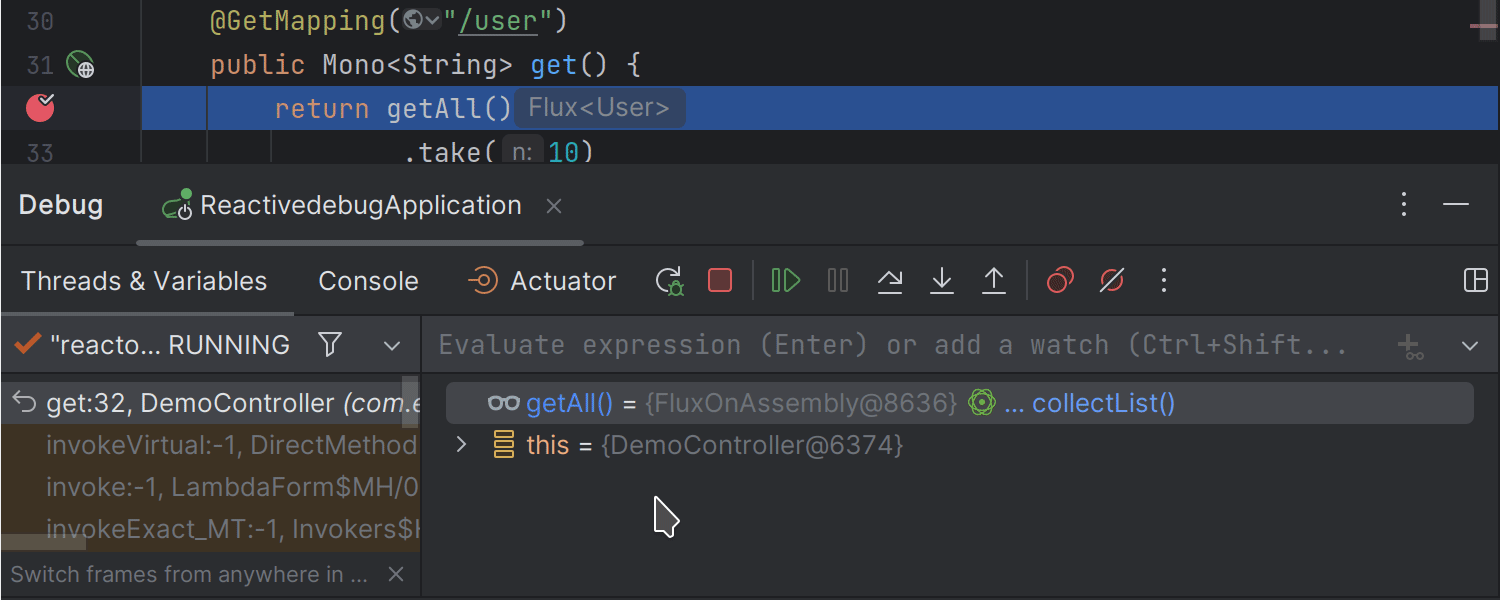Select the get:32, DemoController frame
This screenshot has width=1500, height=600.
210,403
